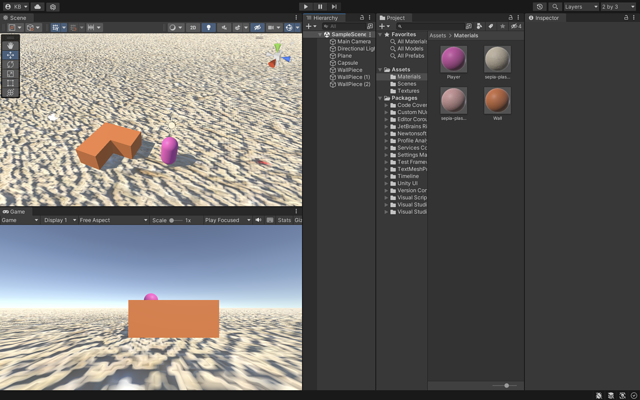Switch to the Game tab
Viewport: 640px width, 400px height.
(14, 211)
